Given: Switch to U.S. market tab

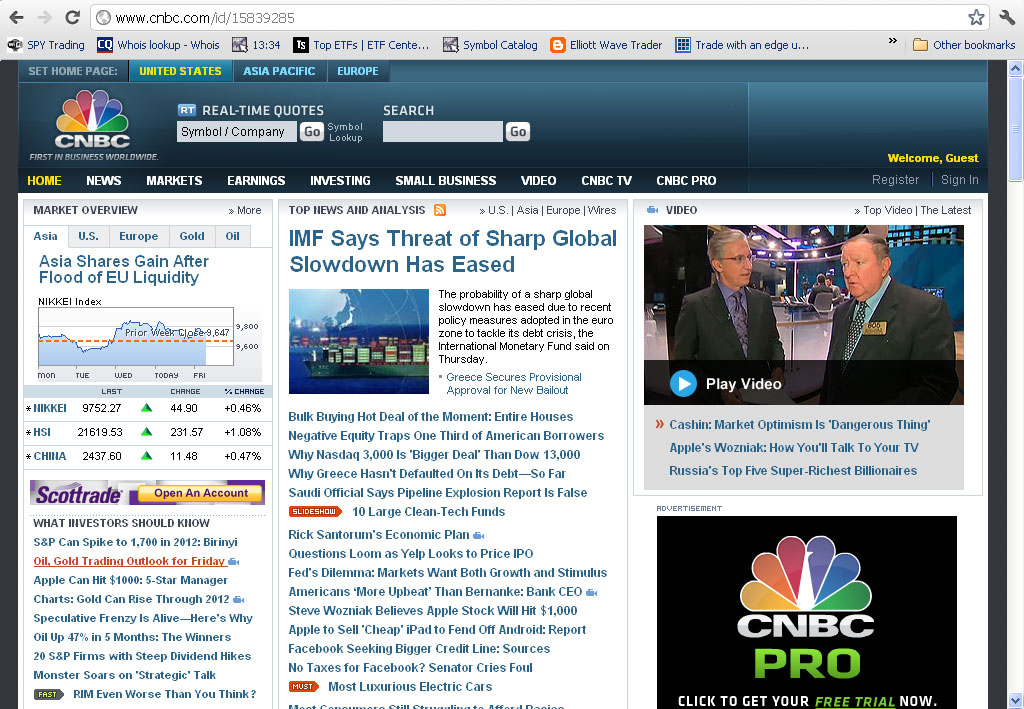Looking at the screenshot, I should [x=88, y=236].
